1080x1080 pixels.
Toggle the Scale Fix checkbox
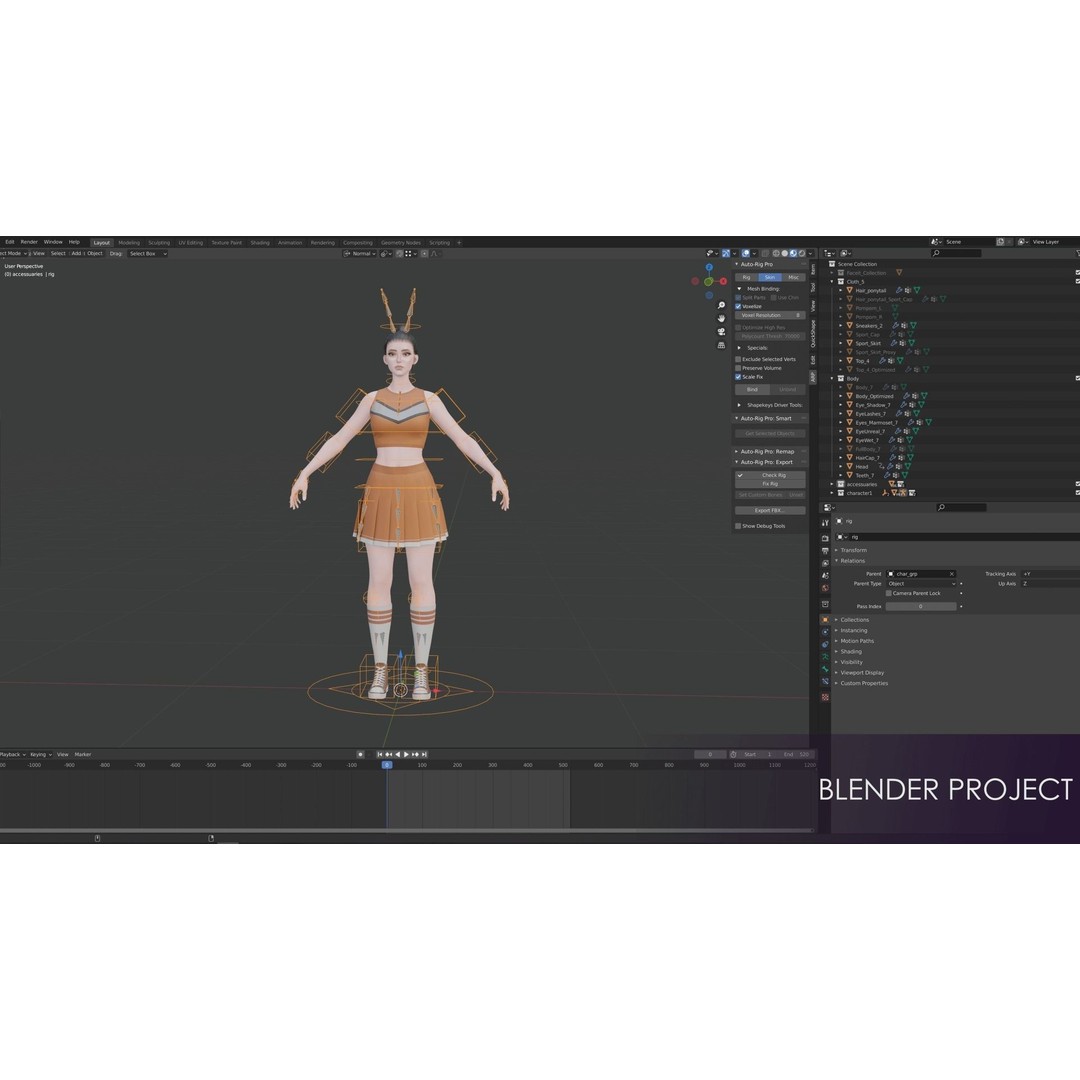click(738, 377)
